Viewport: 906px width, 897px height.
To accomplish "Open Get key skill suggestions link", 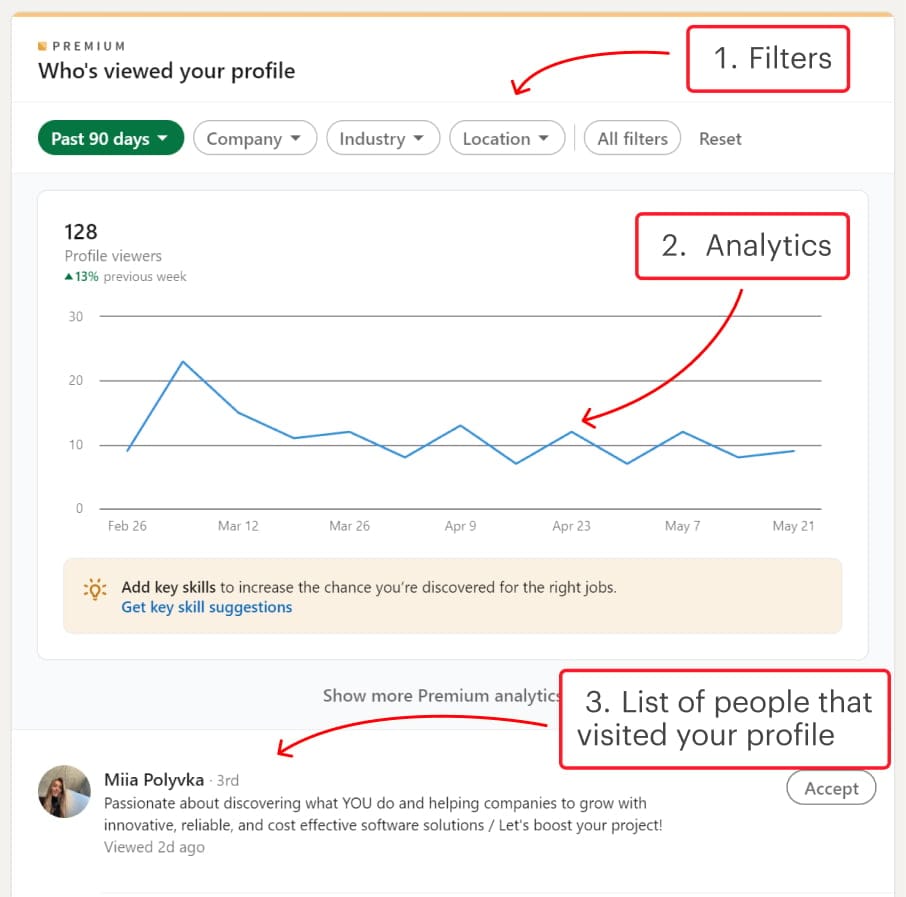I will click(x=206, y=607).
